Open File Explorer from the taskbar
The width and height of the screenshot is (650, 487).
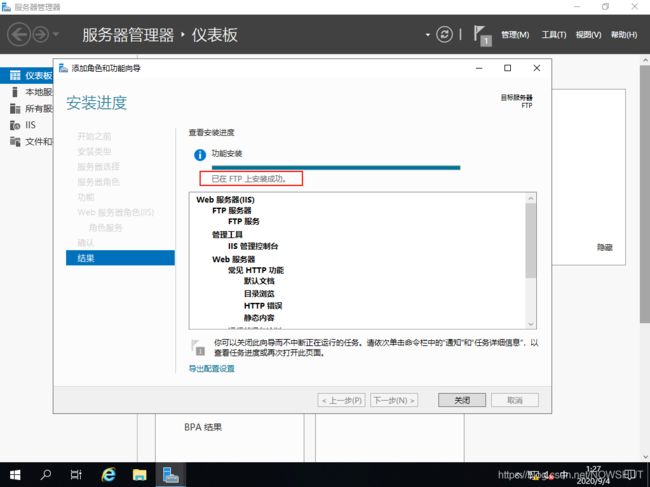click(x=139, y=475)
